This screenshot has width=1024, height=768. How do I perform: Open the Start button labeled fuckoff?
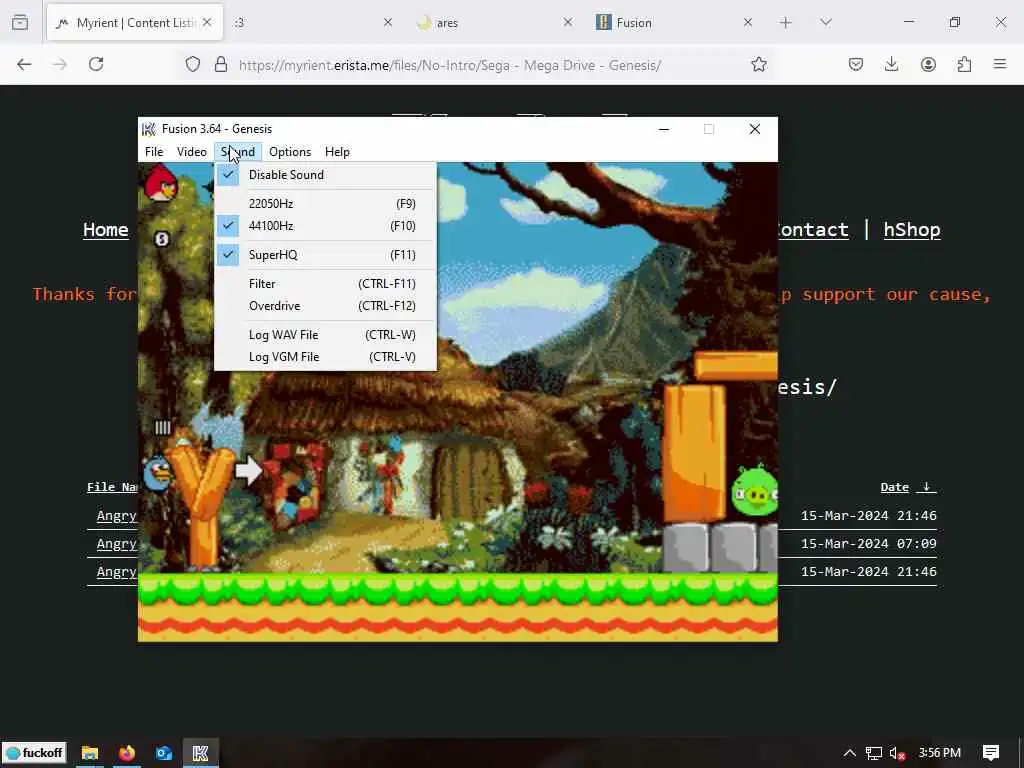tap(35, 753)
